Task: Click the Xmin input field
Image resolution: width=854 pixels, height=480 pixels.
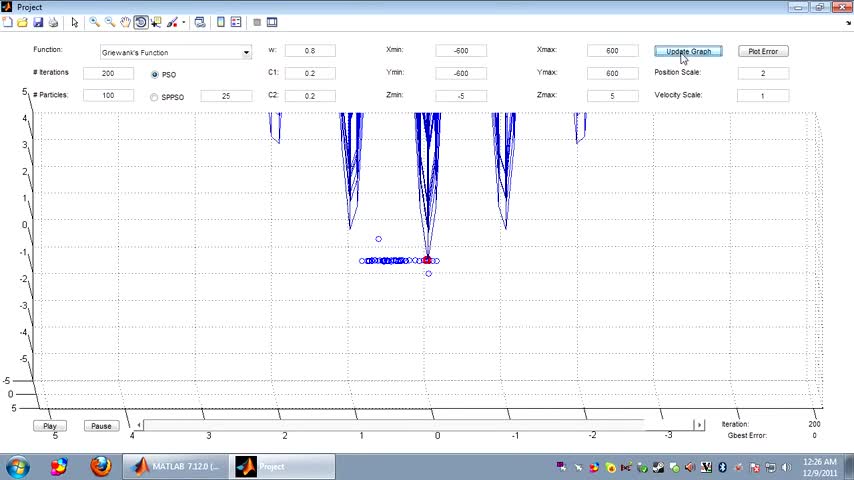Action: (461, 51)
